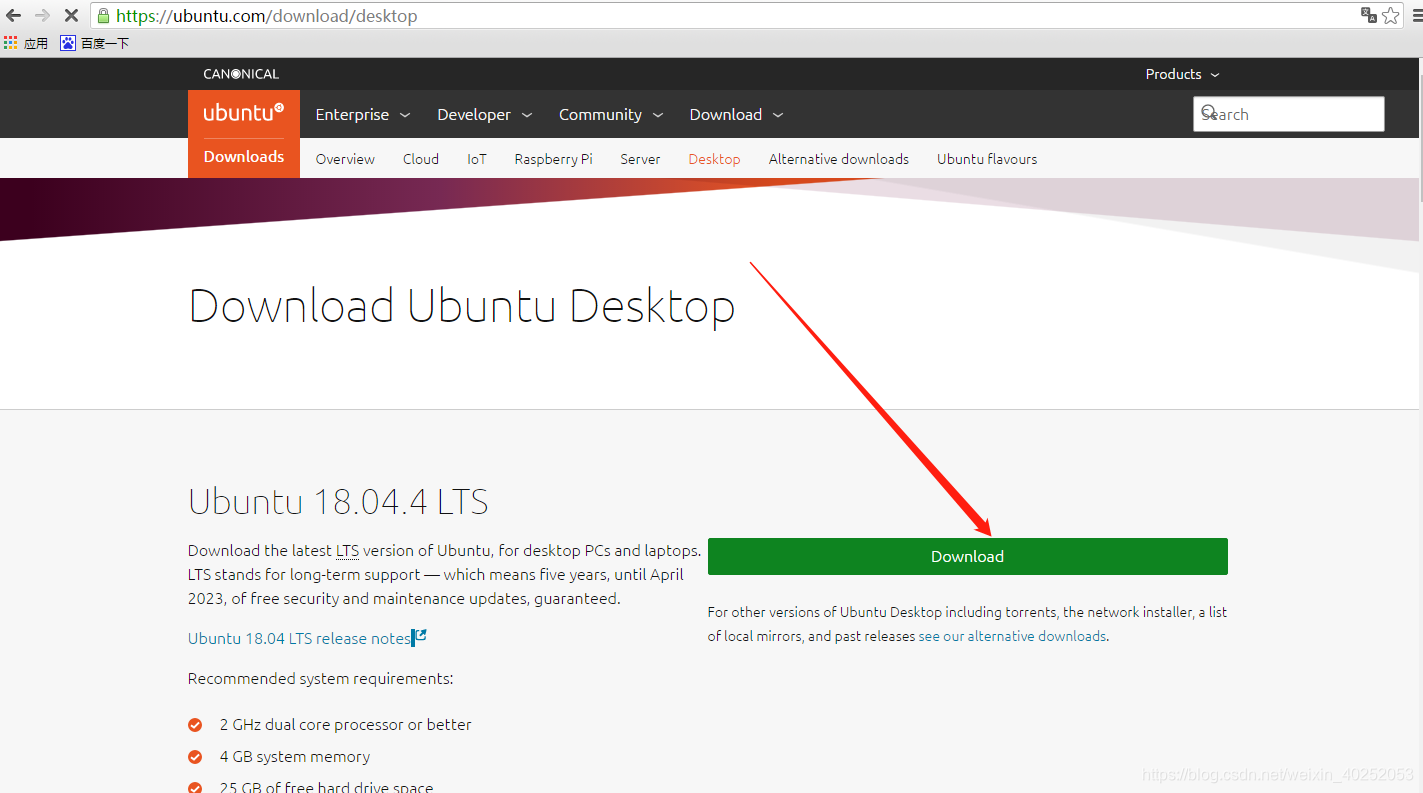Expand the Community menu
The image size is (1423, 793).
click(611, 115)
